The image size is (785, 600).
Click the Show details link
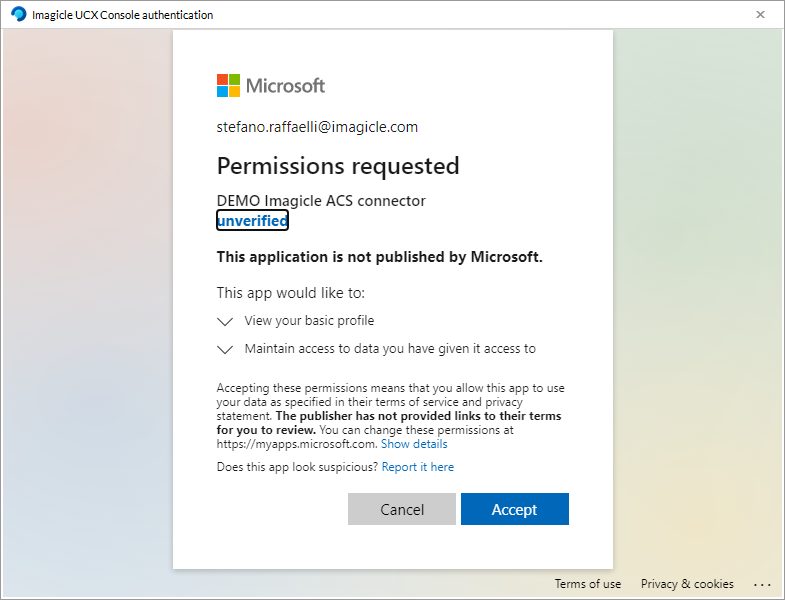pos(414,444)
